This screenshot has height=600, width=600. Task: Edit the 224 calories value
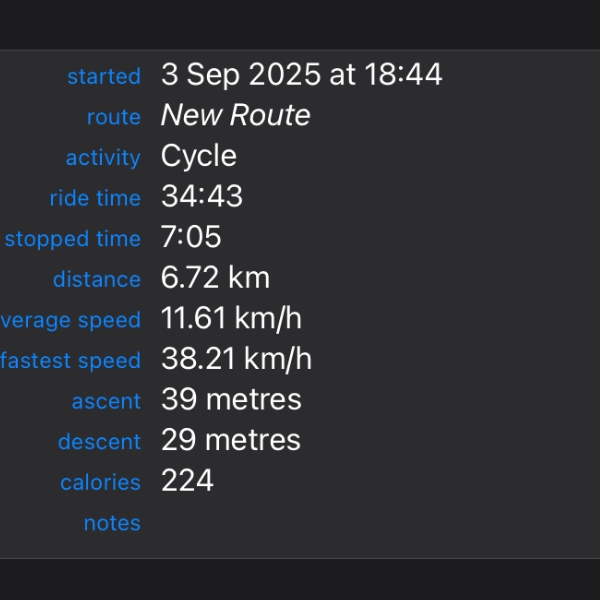coord(187,480)
